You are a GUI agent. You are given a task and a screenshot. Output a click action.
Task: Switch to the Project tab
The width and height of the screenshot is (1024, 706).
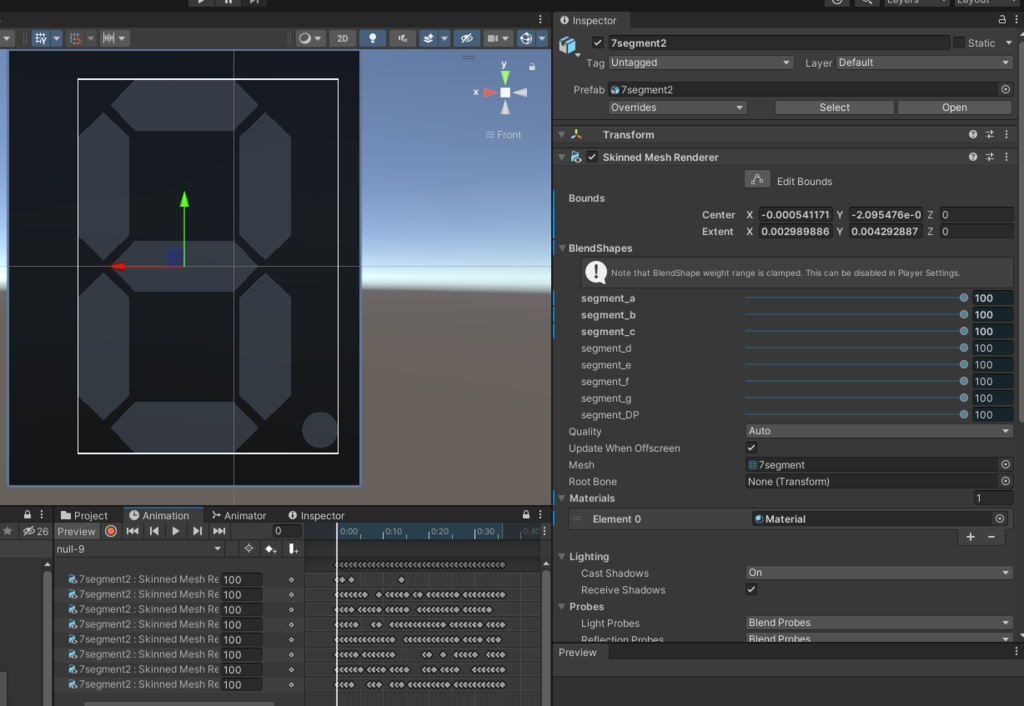pos(84,515)
